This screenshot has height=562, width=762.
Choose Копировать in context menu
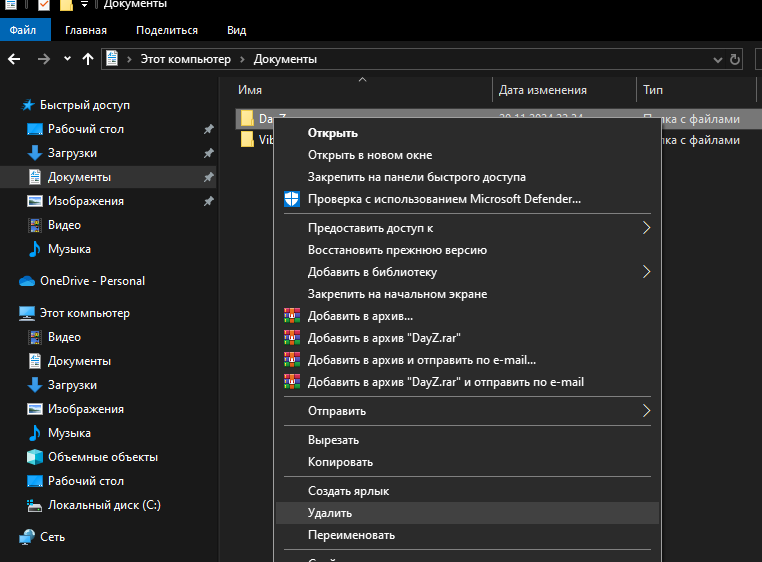tap(340, 462)
